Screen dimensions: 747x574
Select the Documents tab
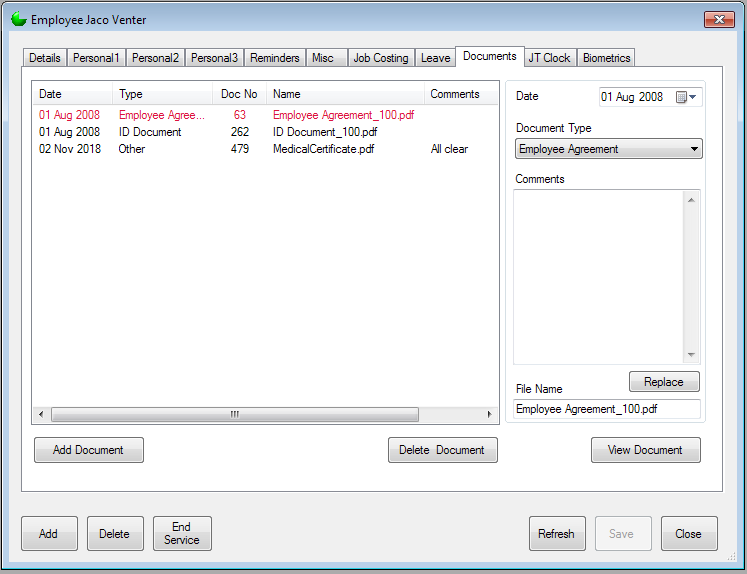tap(490, 56)
